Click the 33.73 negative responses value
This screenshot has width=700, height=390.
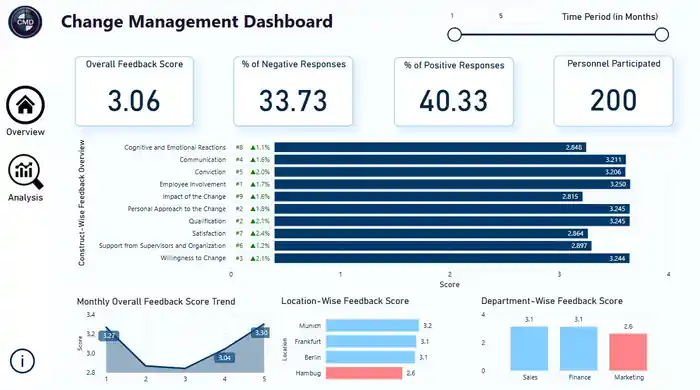(293, 101)
